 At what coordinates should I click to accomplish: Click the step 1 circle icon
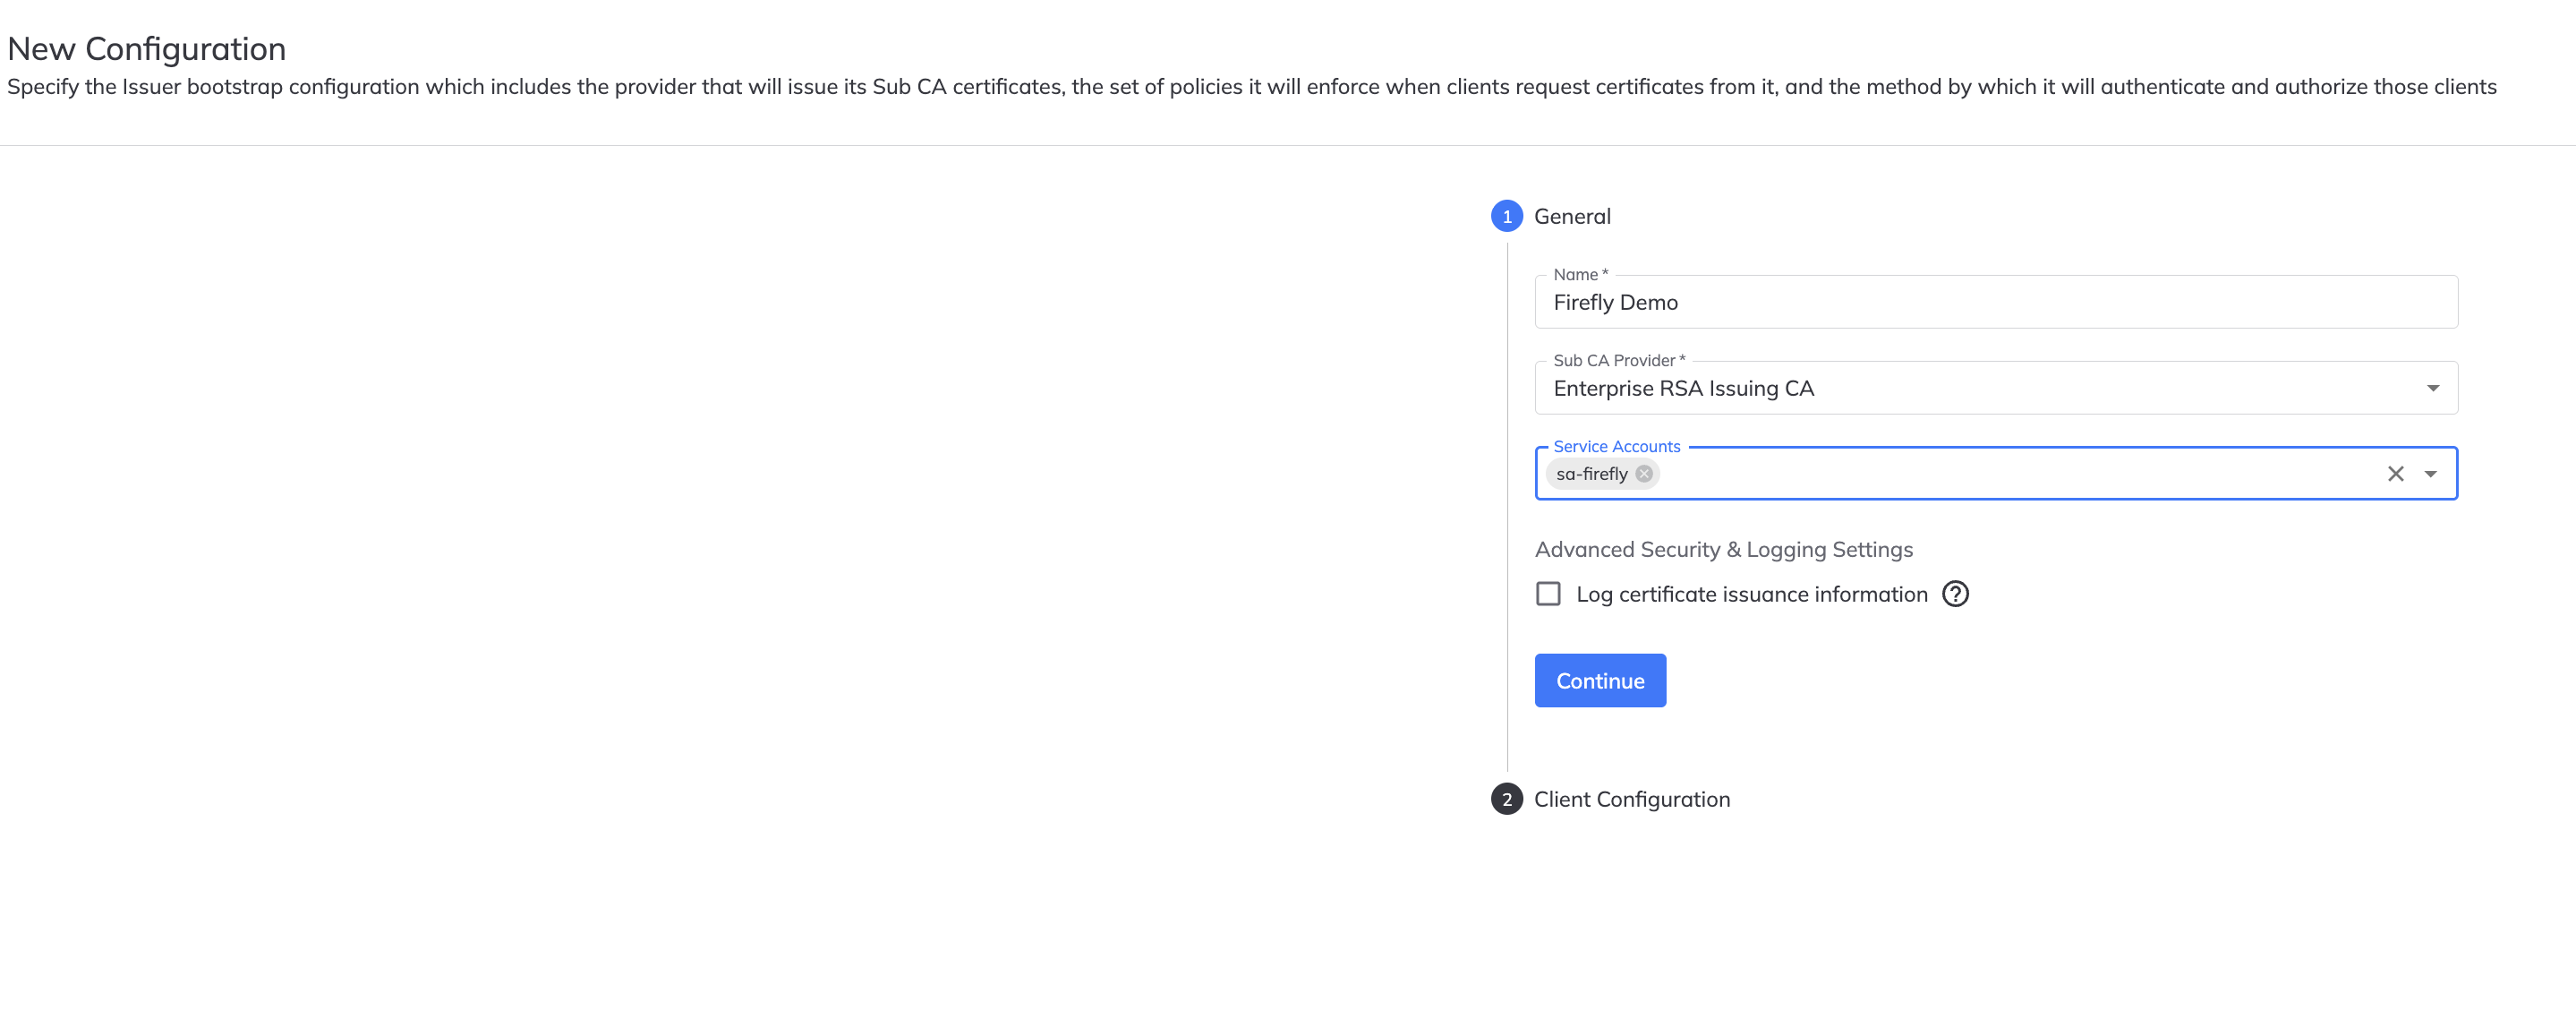(1506, 217)
